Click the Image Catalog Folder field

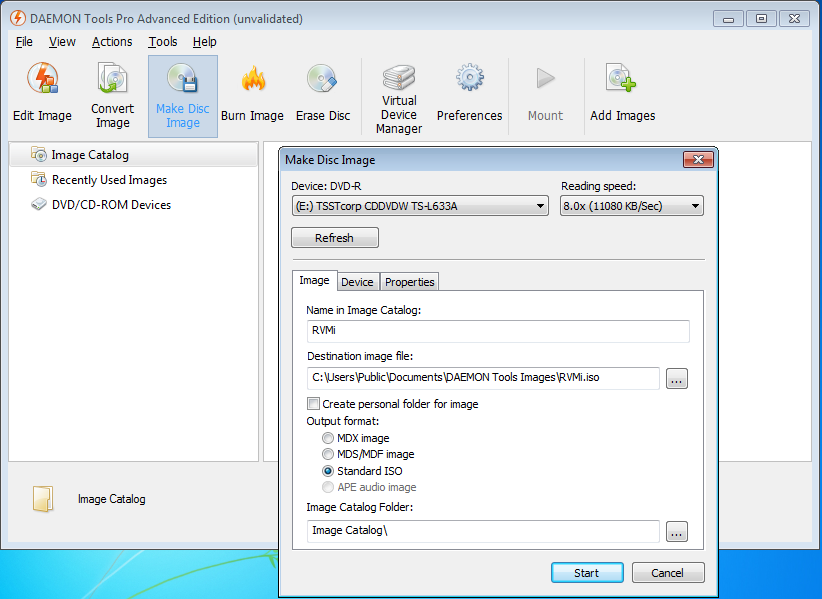[x=483, y=531]
